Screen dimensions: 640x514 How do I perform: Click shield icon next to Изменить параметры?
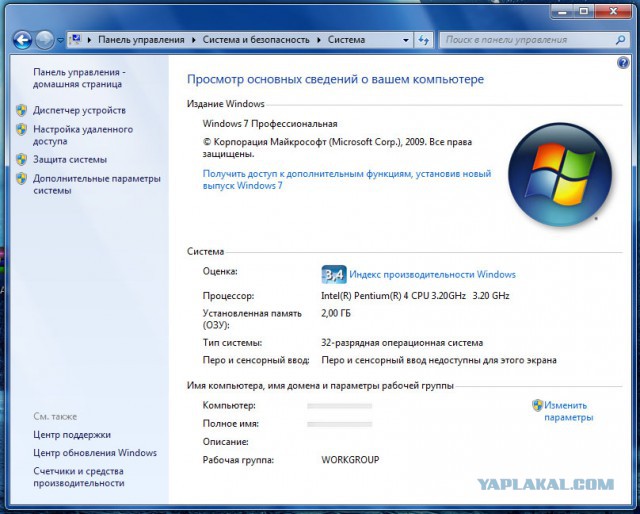point(537,405)
